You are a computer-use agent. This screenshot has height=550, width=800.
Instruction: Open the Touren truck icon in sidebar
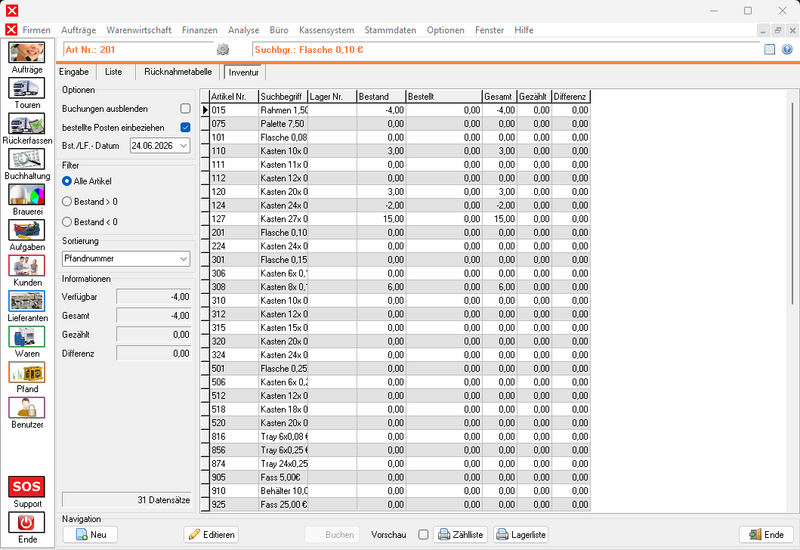pyautogui.click(x=27, y=88)
